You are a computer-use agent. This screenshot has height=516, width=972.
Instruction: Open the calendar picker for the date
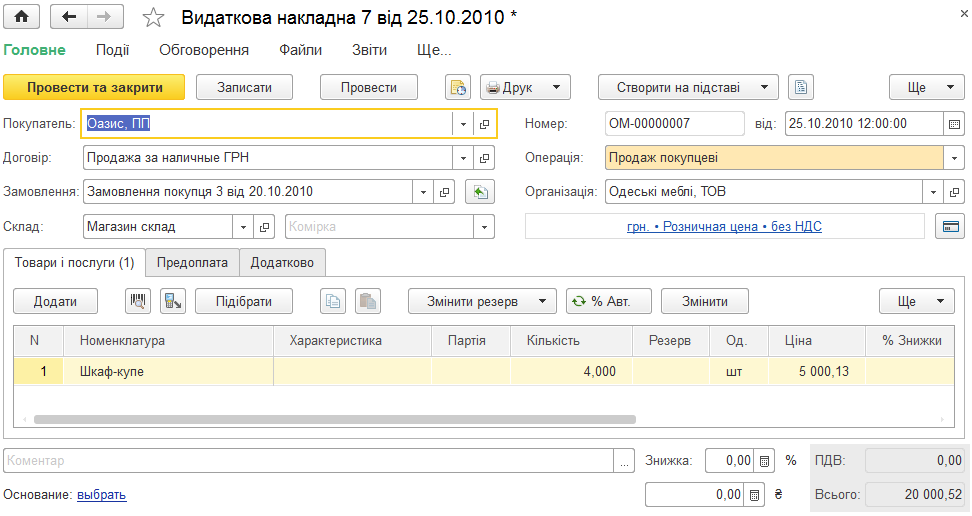tap(954, 124)
